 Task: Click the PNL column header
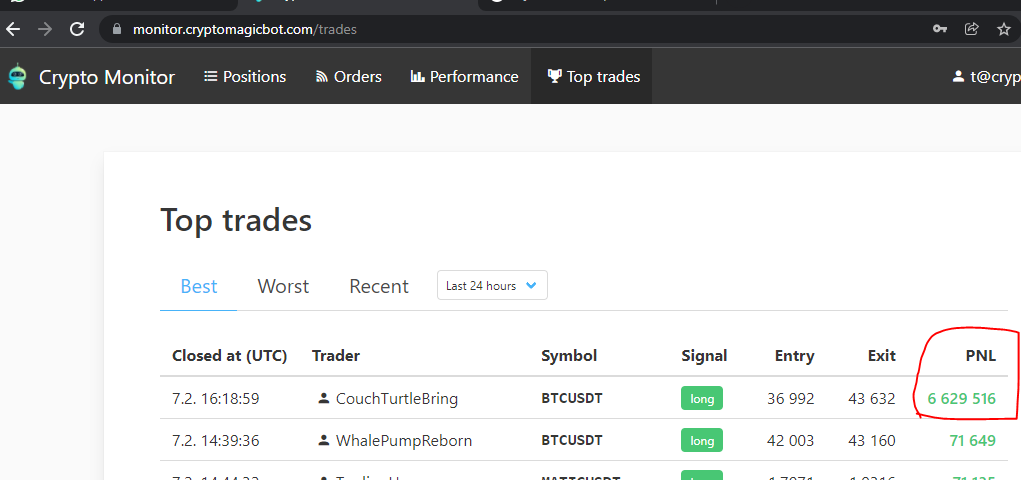[981, 356]
